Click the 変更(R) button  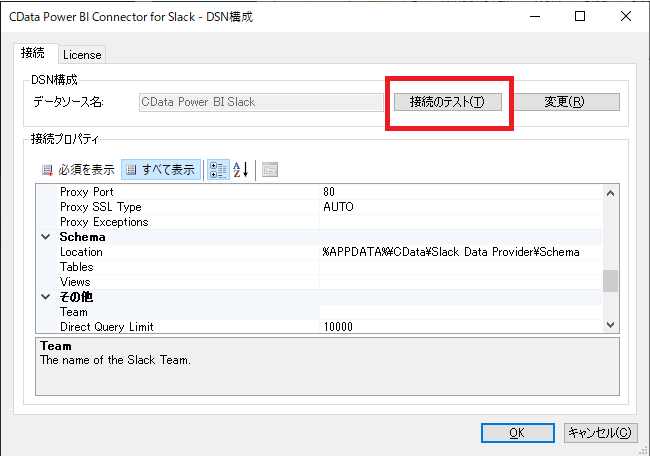[564, 102]
